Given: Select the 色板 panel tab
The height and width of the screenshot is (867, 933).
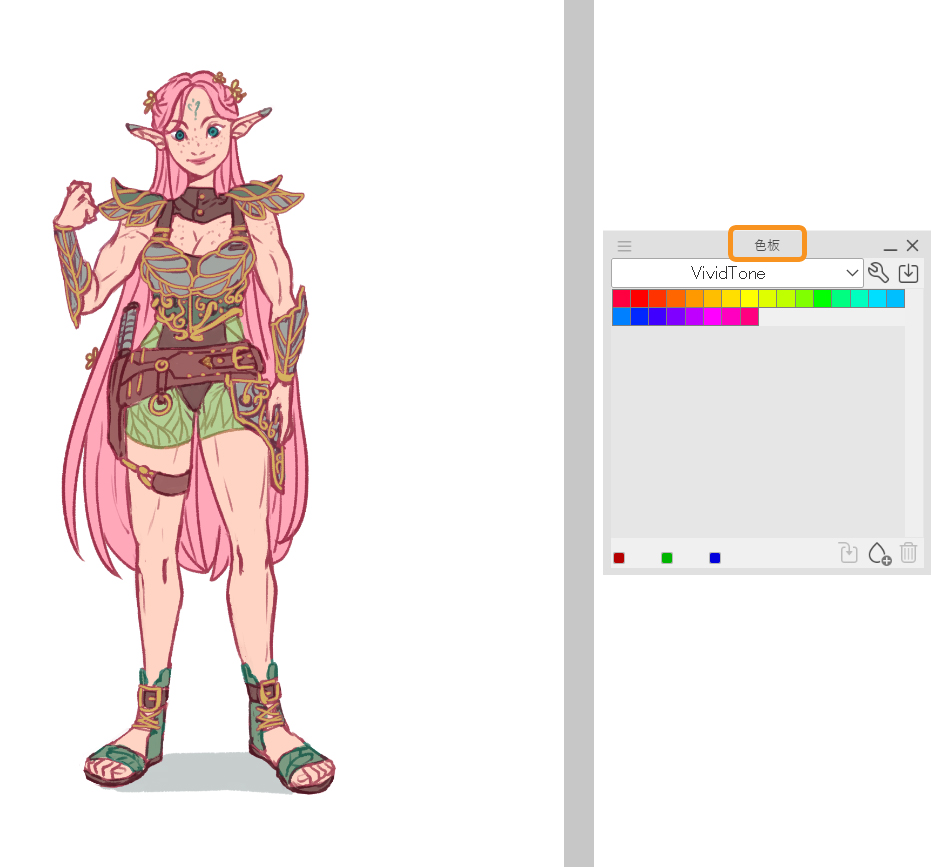Looking at the screenshot, I should 767,245.
